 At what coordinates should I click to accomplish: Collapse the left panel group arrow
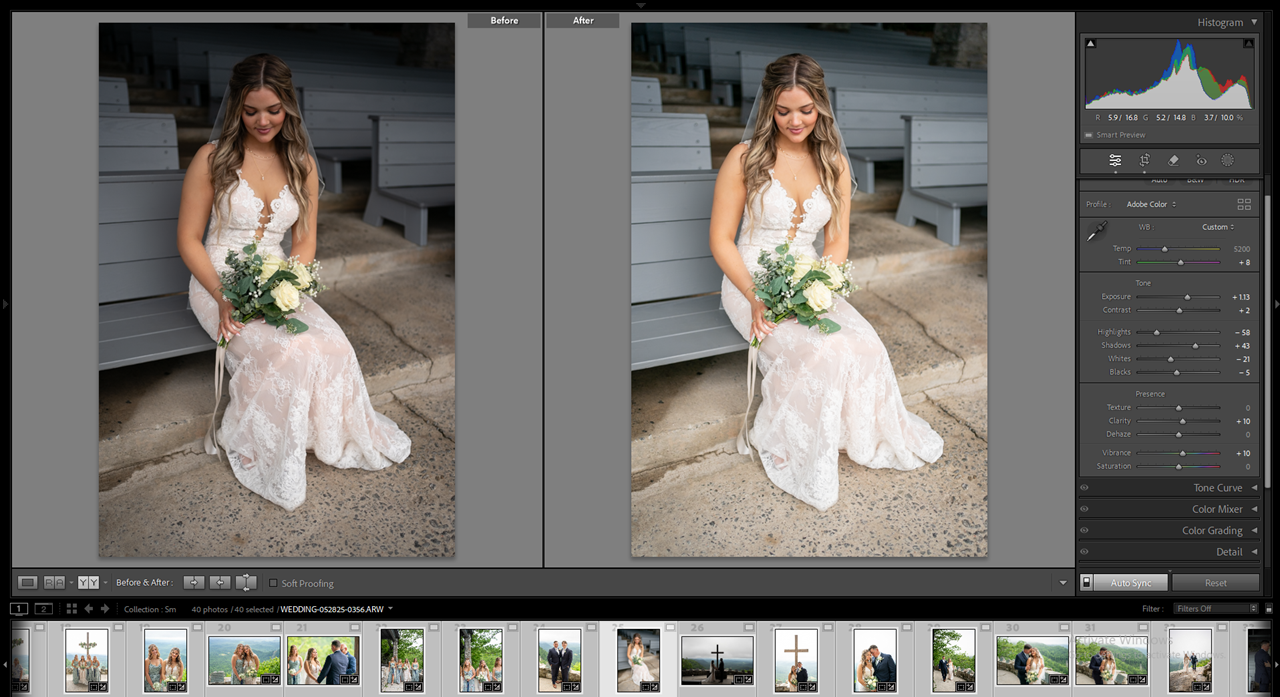click(x=5, y=304)
